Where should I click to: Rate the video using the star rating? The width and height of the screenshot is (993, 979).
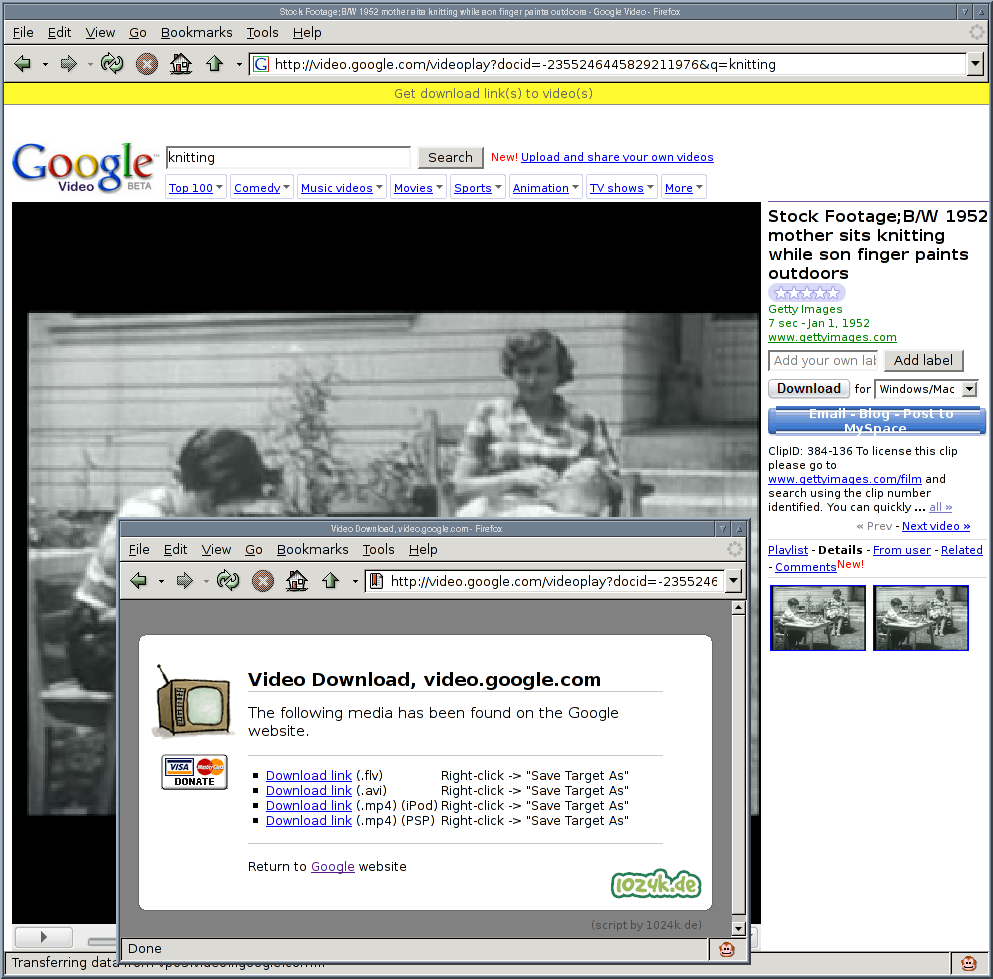click(806, 293)
